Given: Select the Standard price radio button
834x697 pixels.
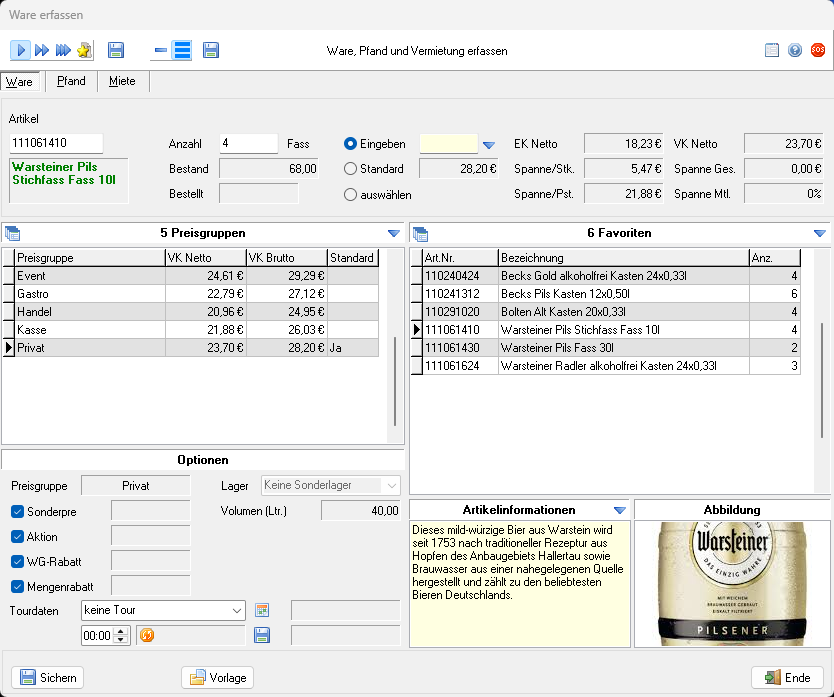Looking at the screenshot, I should tap(350, 169).
